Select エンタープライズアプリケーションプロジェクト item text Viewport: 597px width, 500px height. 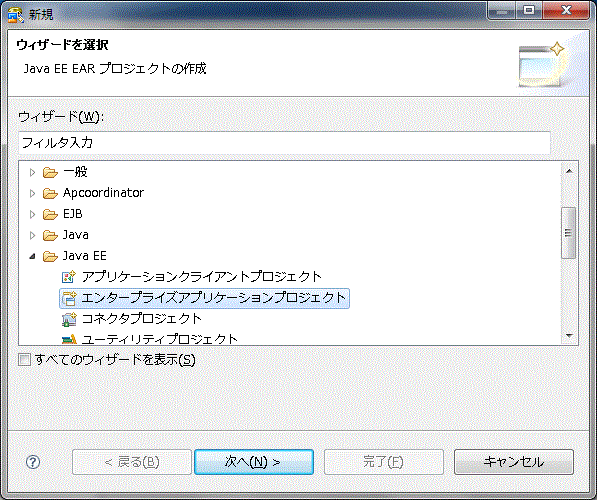pos(214,298)
